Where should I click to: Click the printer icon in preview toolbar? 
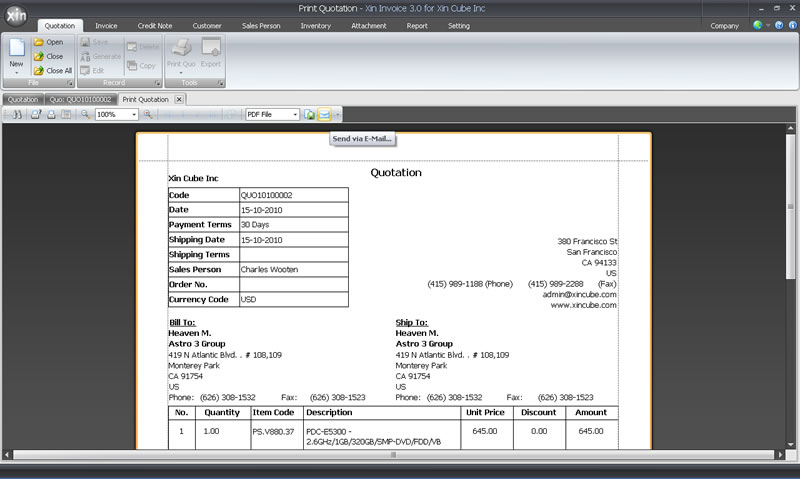[x=51, y=114]
